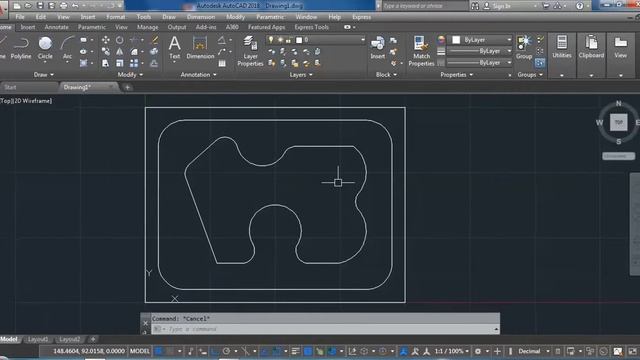Image resolution: width=640 pixels, height=360 pixels.
Task: Toggle ortho mode in status bar
Action: click(215, 351)
